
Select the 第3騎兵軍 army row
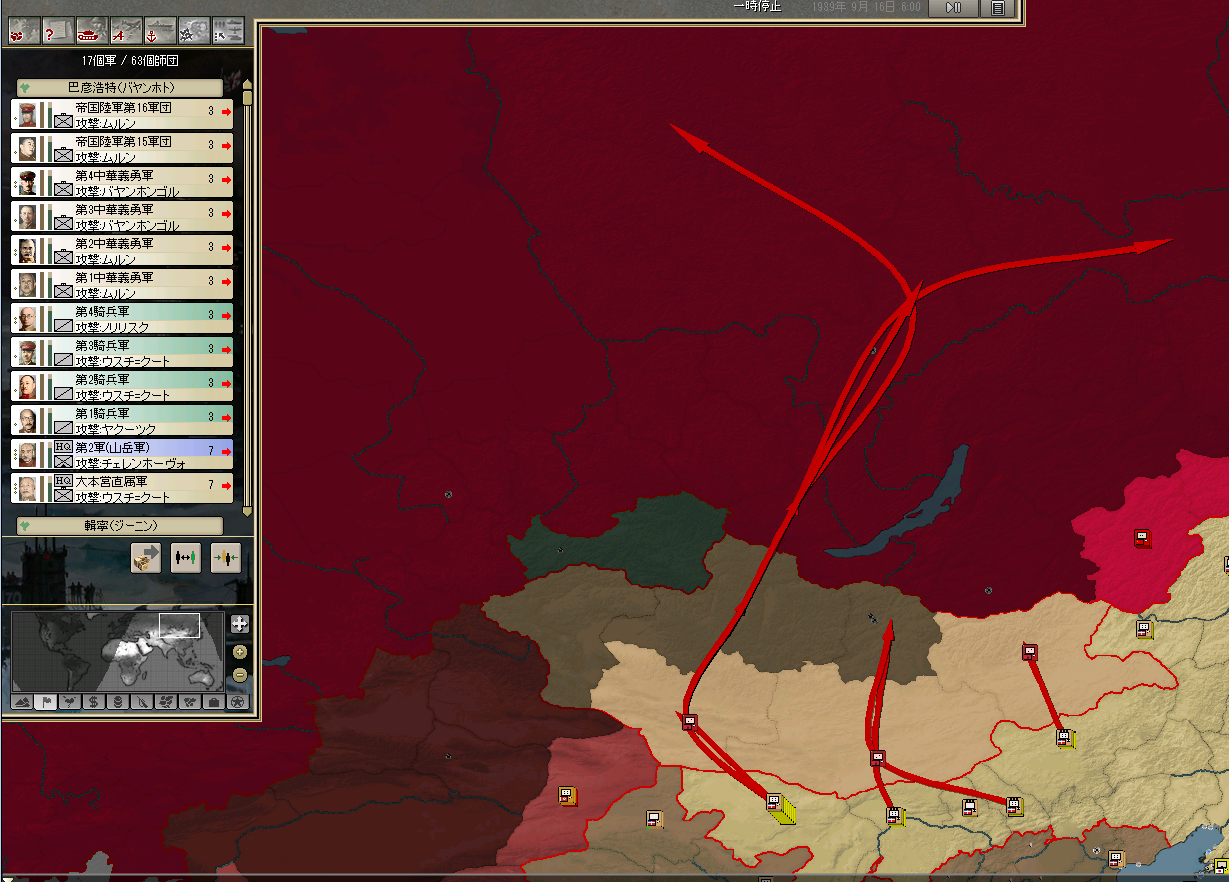pos(122,352)
